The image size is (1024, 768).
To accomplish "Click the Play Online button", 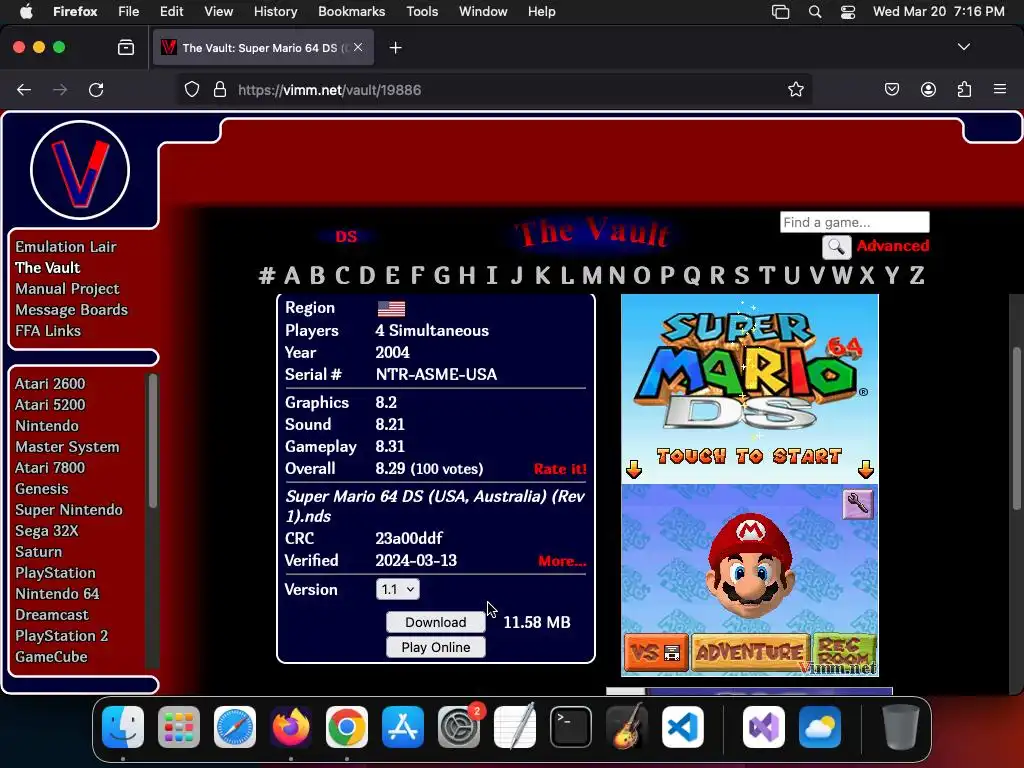I will 436,647.
